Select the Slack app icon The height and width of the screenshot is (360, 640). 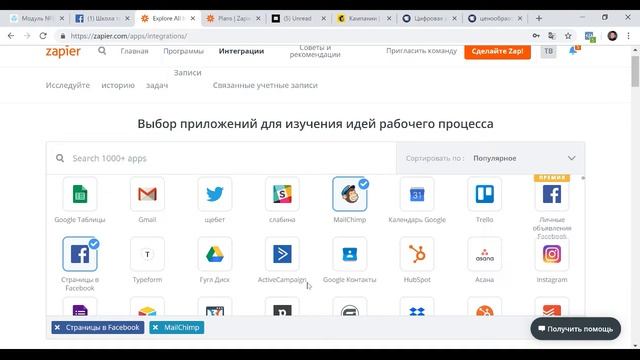pyautogui.click(x=282, y=194)
